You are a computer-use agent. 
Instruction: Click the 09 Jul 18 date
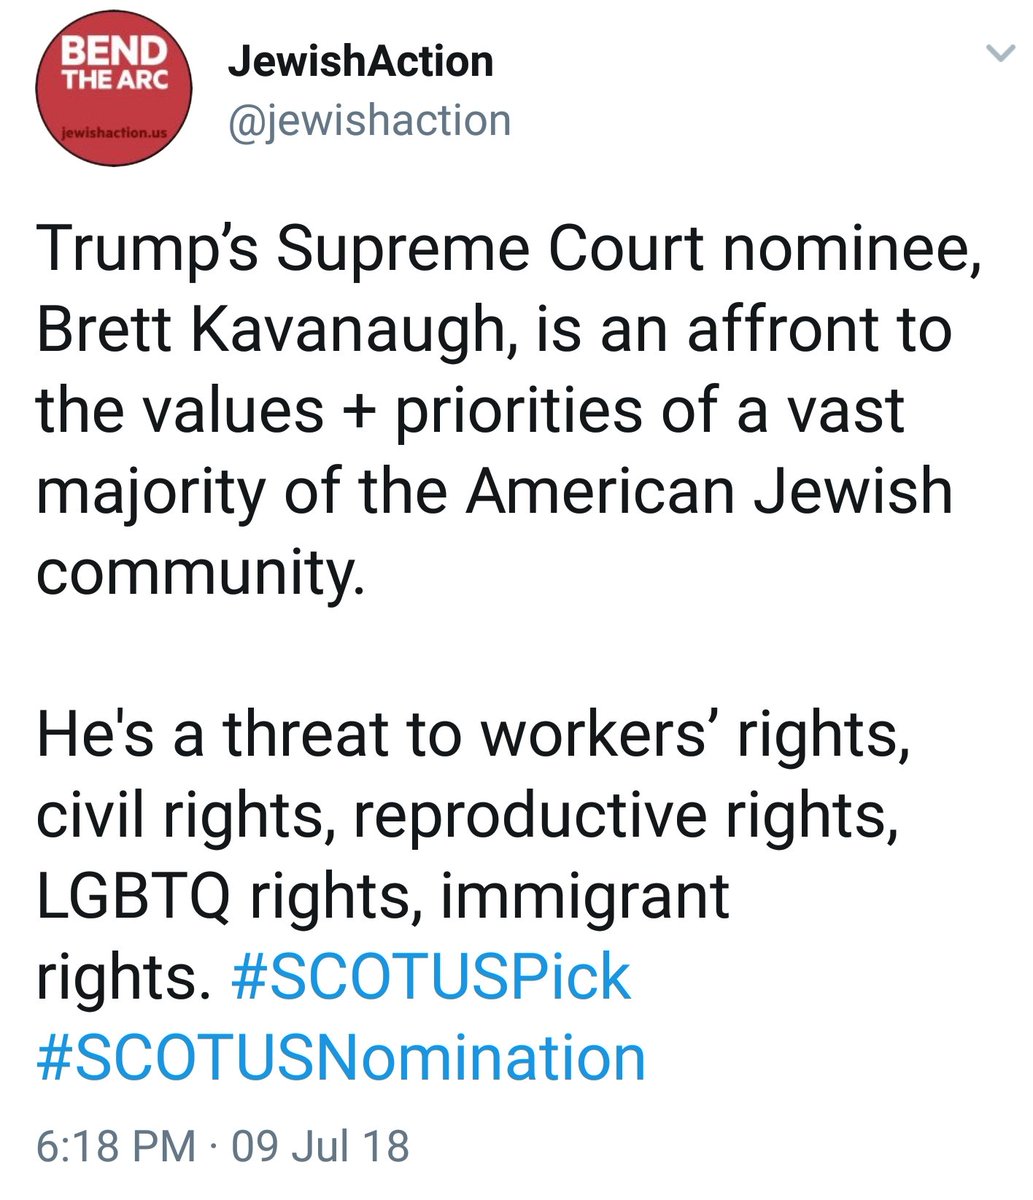[320, 1146]
